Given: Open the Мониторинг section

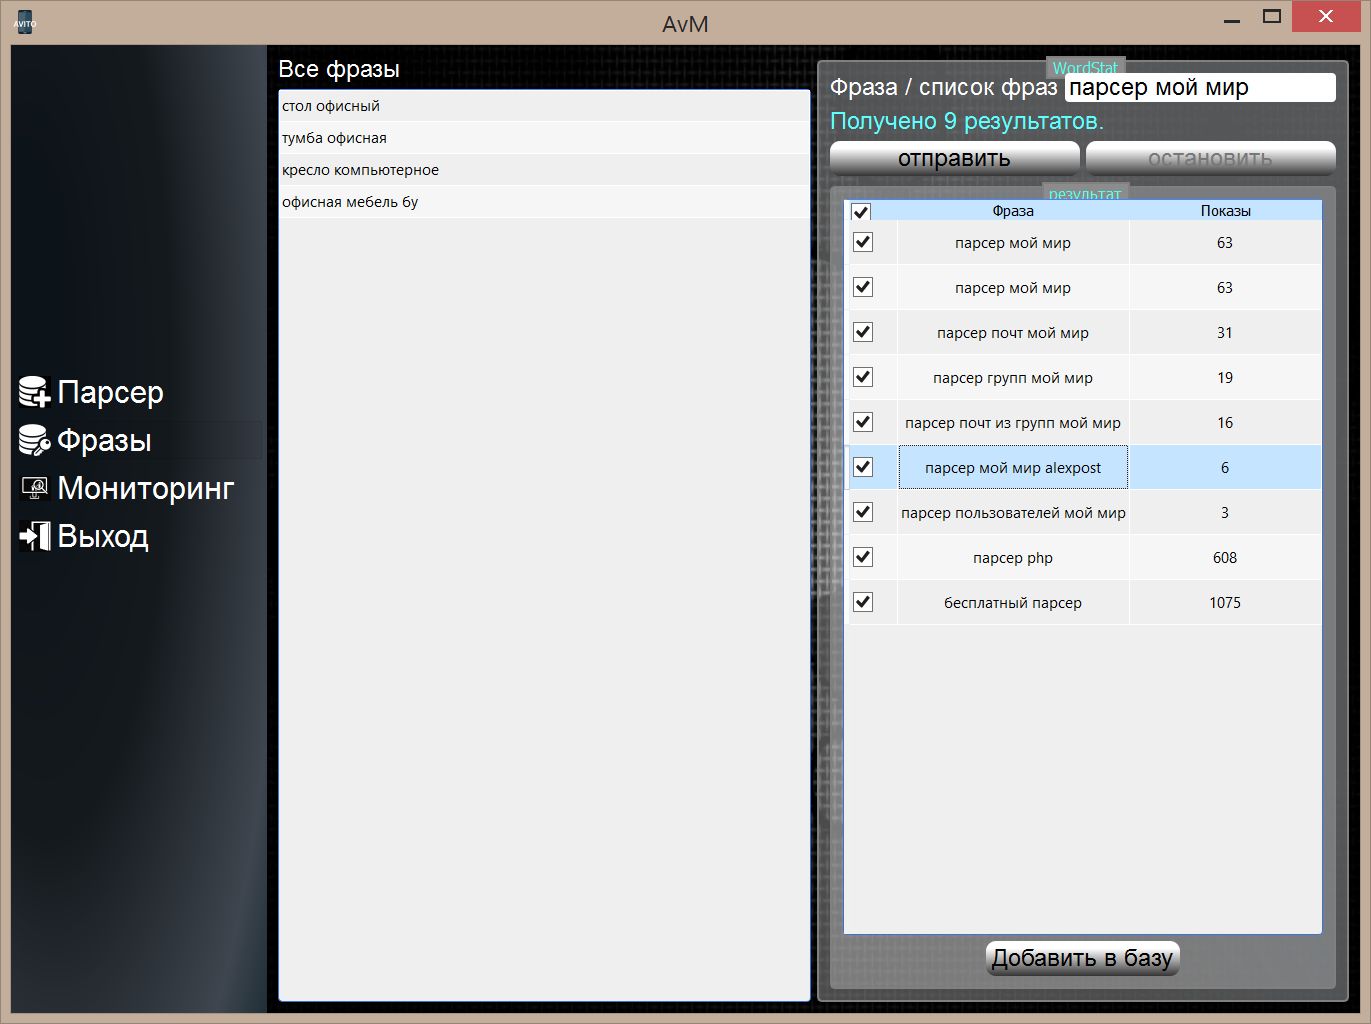Looking at the screenshot, I should 145,488.
